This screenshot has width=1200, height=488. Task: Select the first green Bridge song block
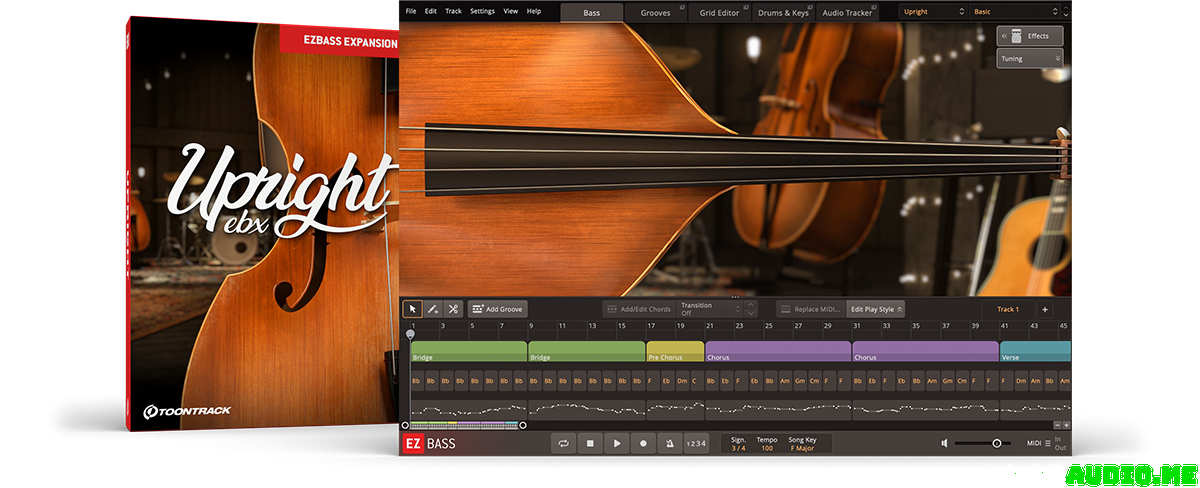coord(468,351)
